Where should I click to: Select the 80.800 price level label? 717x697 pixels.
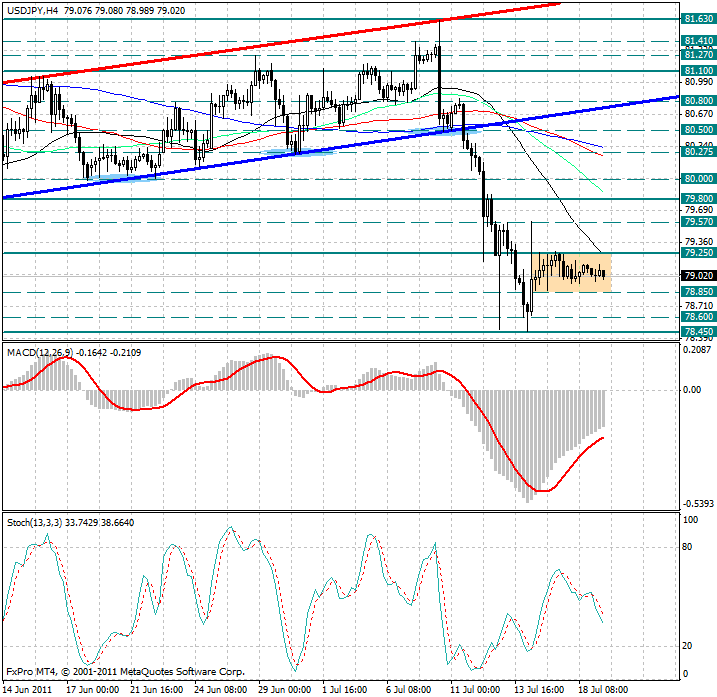pyautogui.click(x=696, y=101)
